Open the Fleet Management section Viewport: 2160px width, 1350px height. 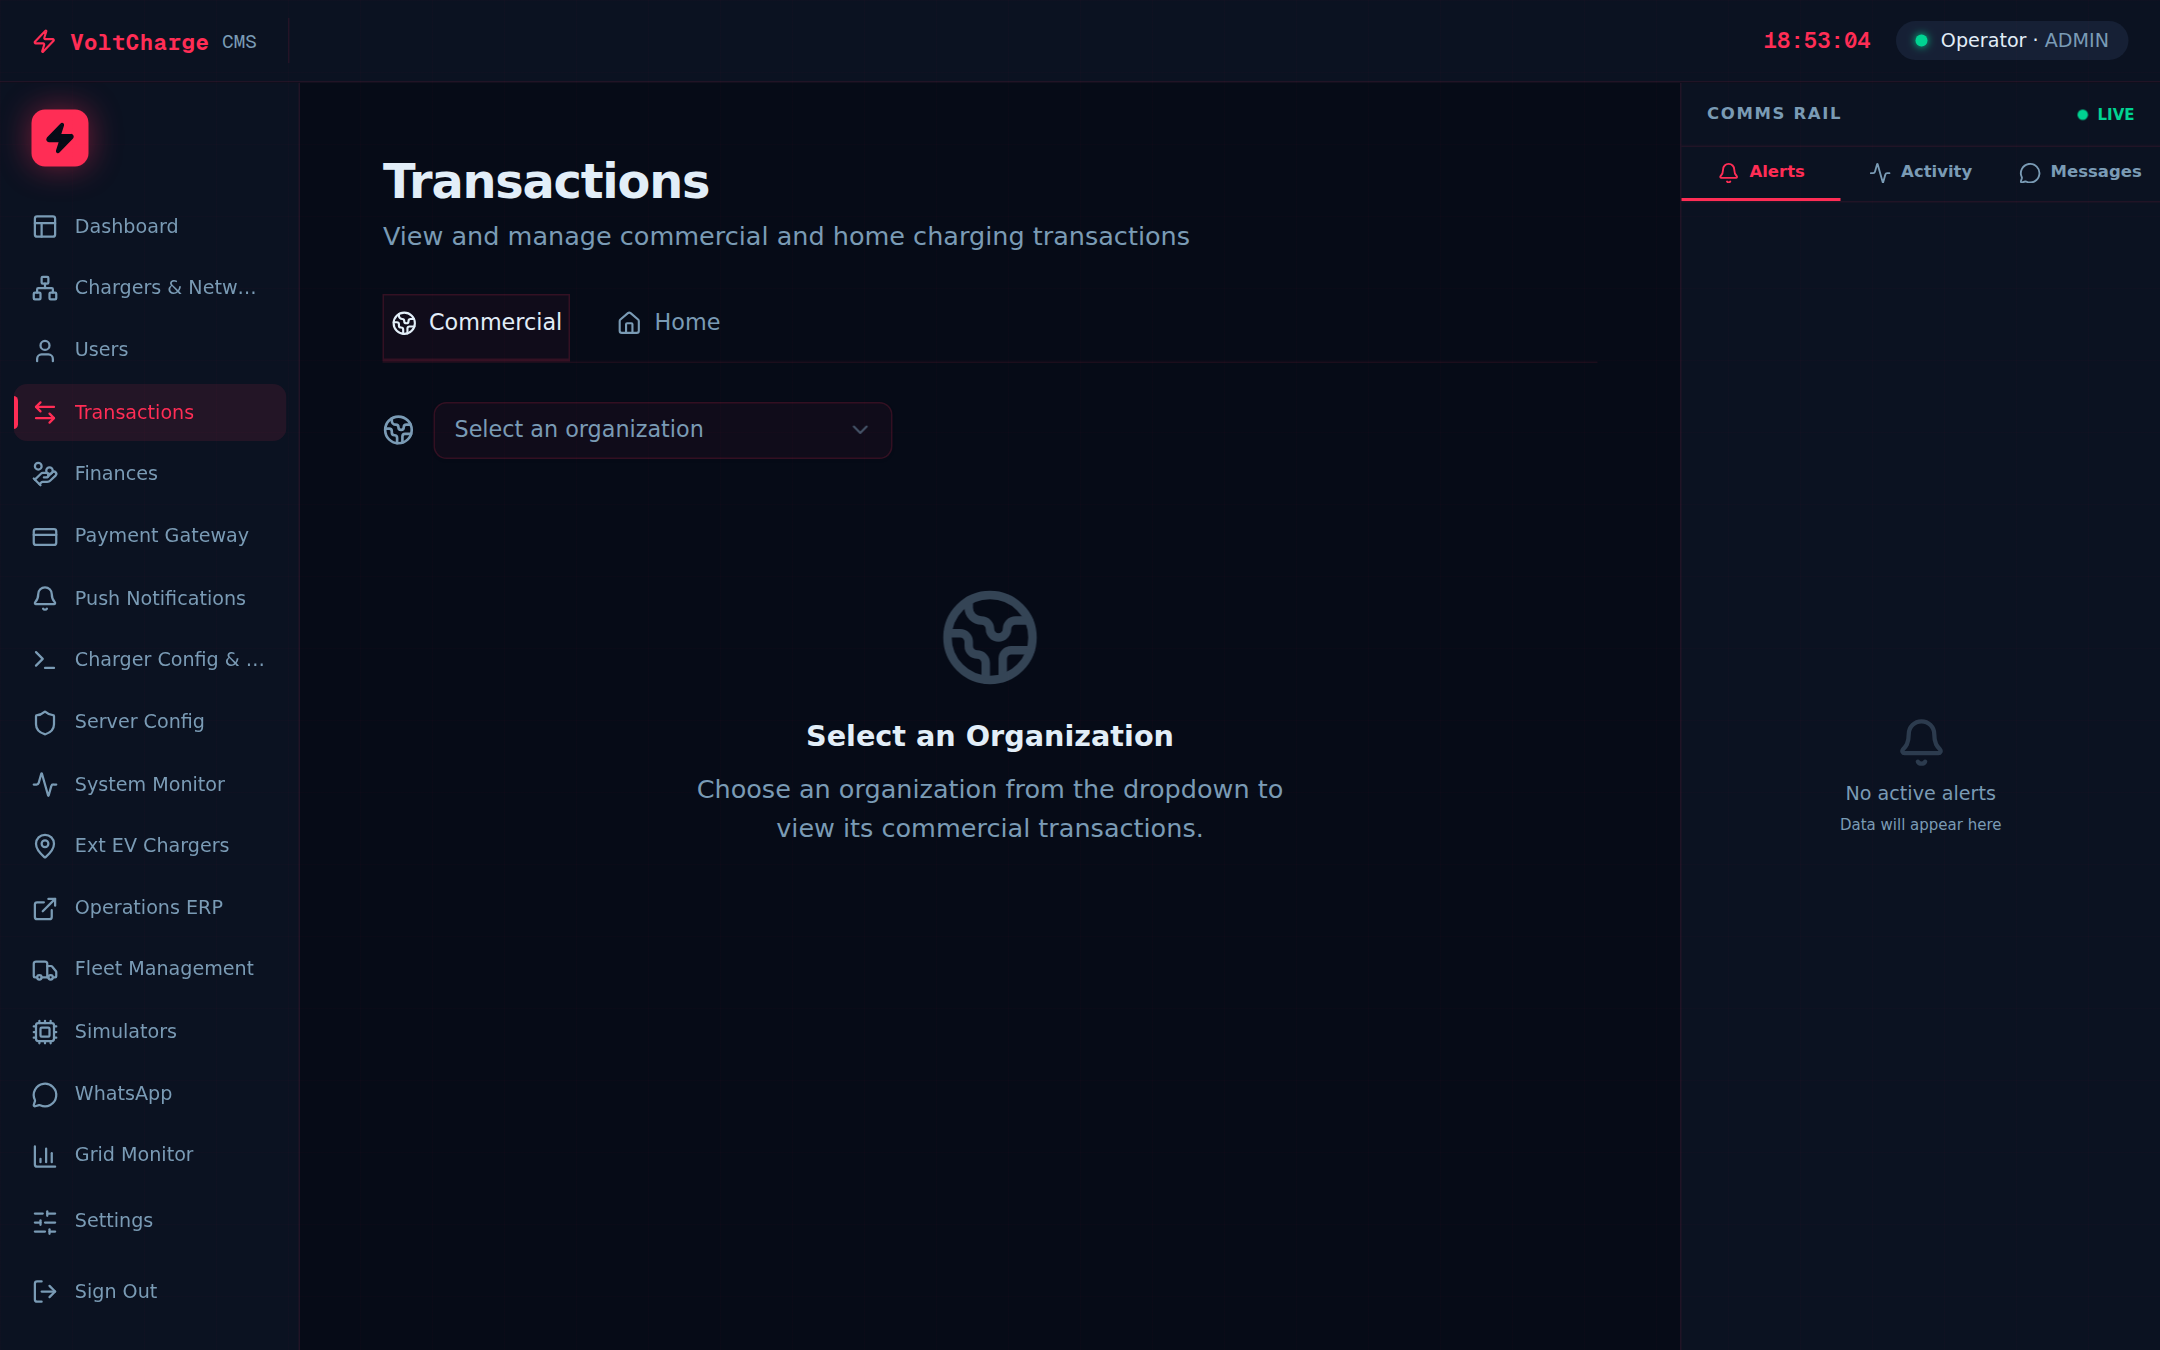click(163, 968)
